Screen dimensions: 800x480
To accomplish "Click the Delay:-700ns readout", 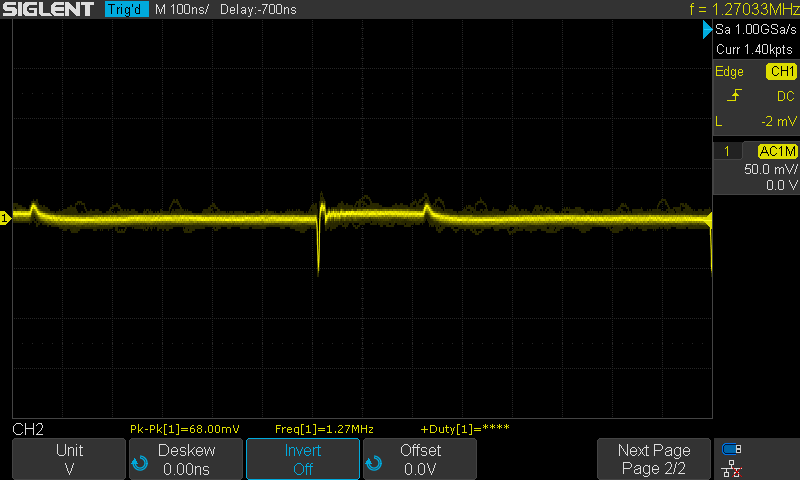I will [x=258, y=9].
